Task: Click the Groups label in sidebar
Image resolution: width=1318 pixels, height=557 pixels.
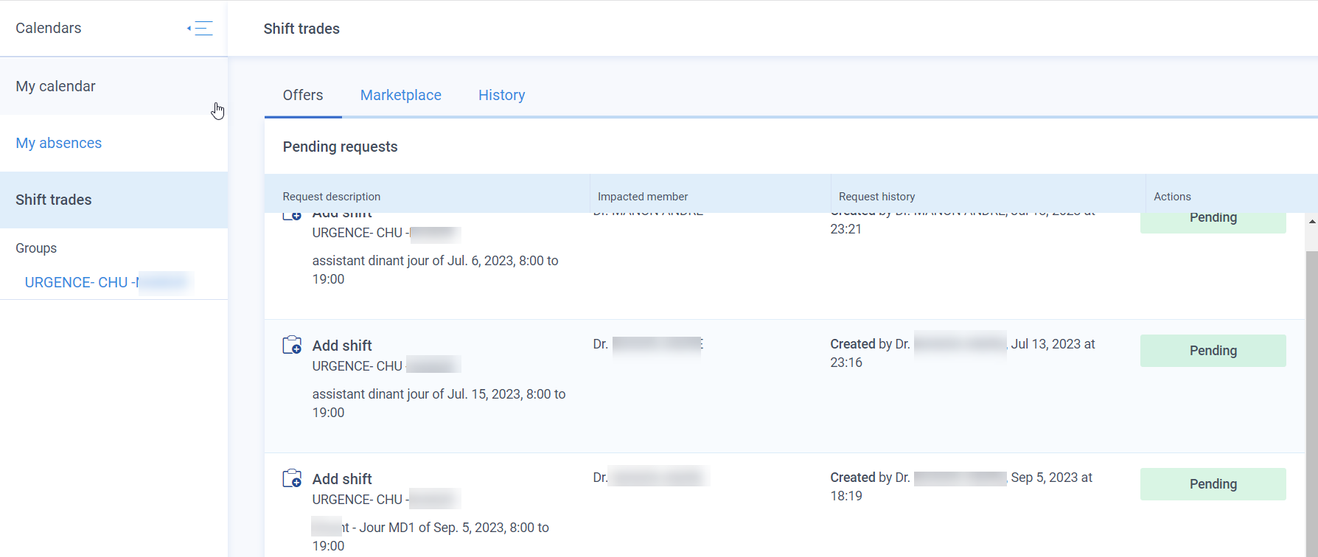Action: click(36, 248)
